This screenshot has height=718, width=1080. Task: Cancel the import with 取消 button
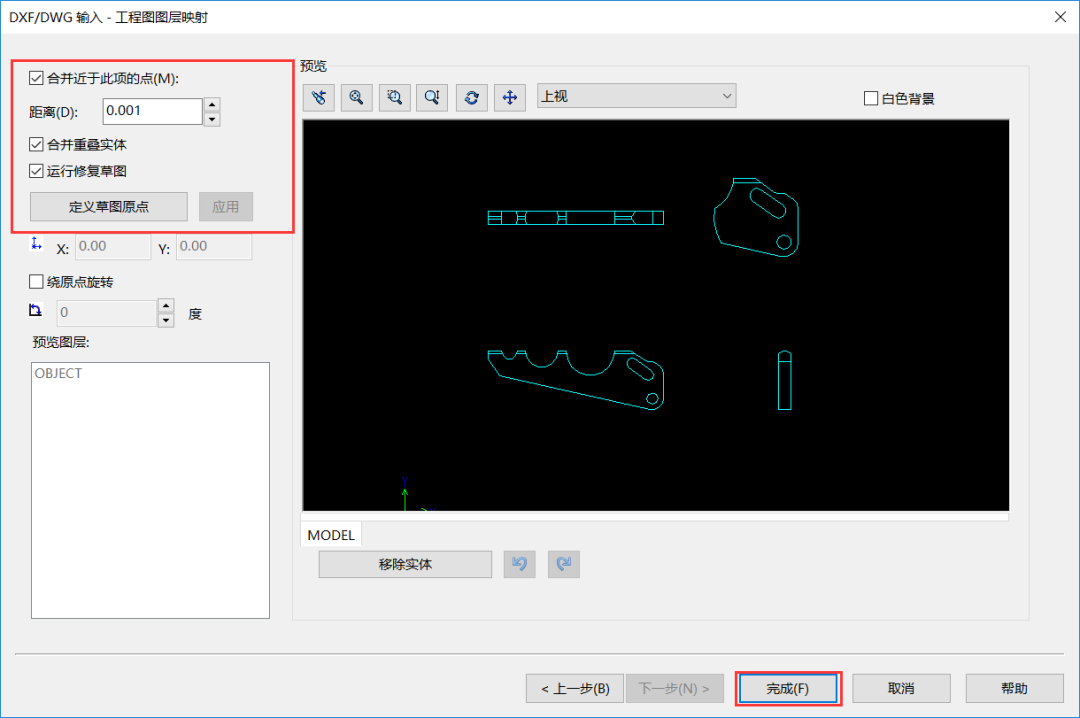901,688
